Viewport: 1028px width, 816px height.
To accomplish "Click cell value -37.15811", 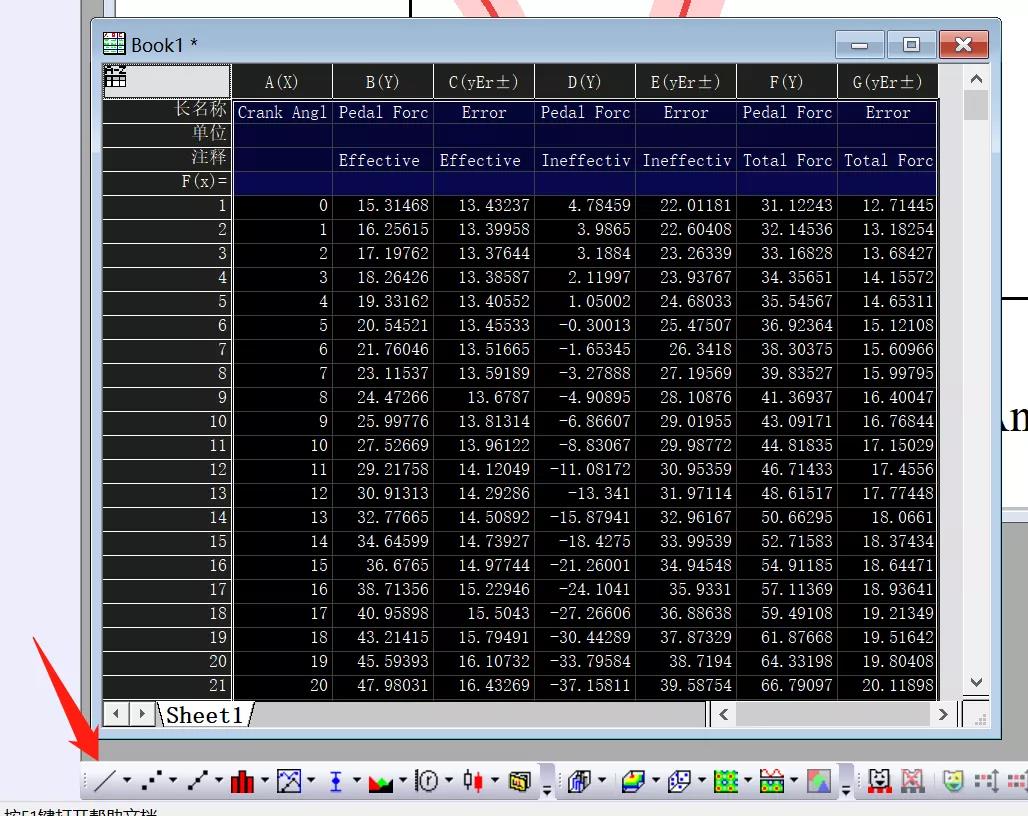I will [585, 686].
